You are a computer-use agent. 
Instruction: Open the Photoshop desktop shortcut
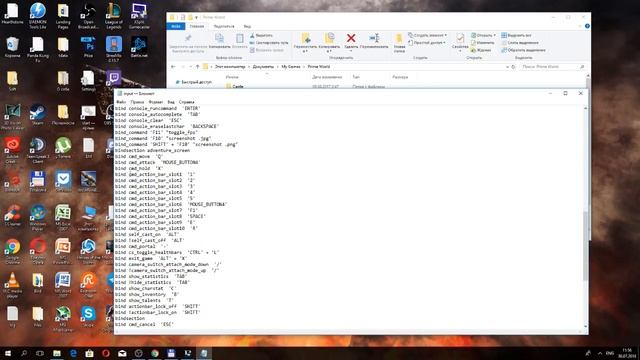88,47
